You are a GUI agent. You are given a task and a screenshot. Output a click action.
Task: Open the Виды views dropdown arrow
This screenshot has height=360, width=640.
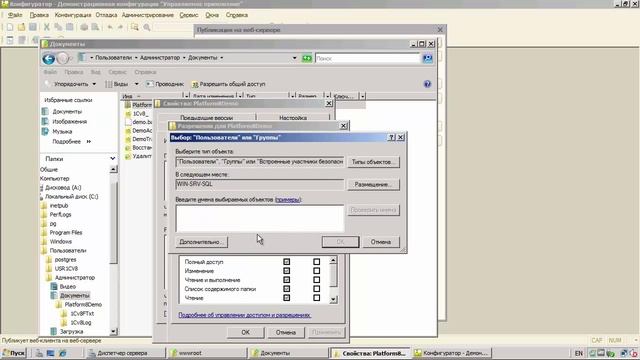pos(136,84)
